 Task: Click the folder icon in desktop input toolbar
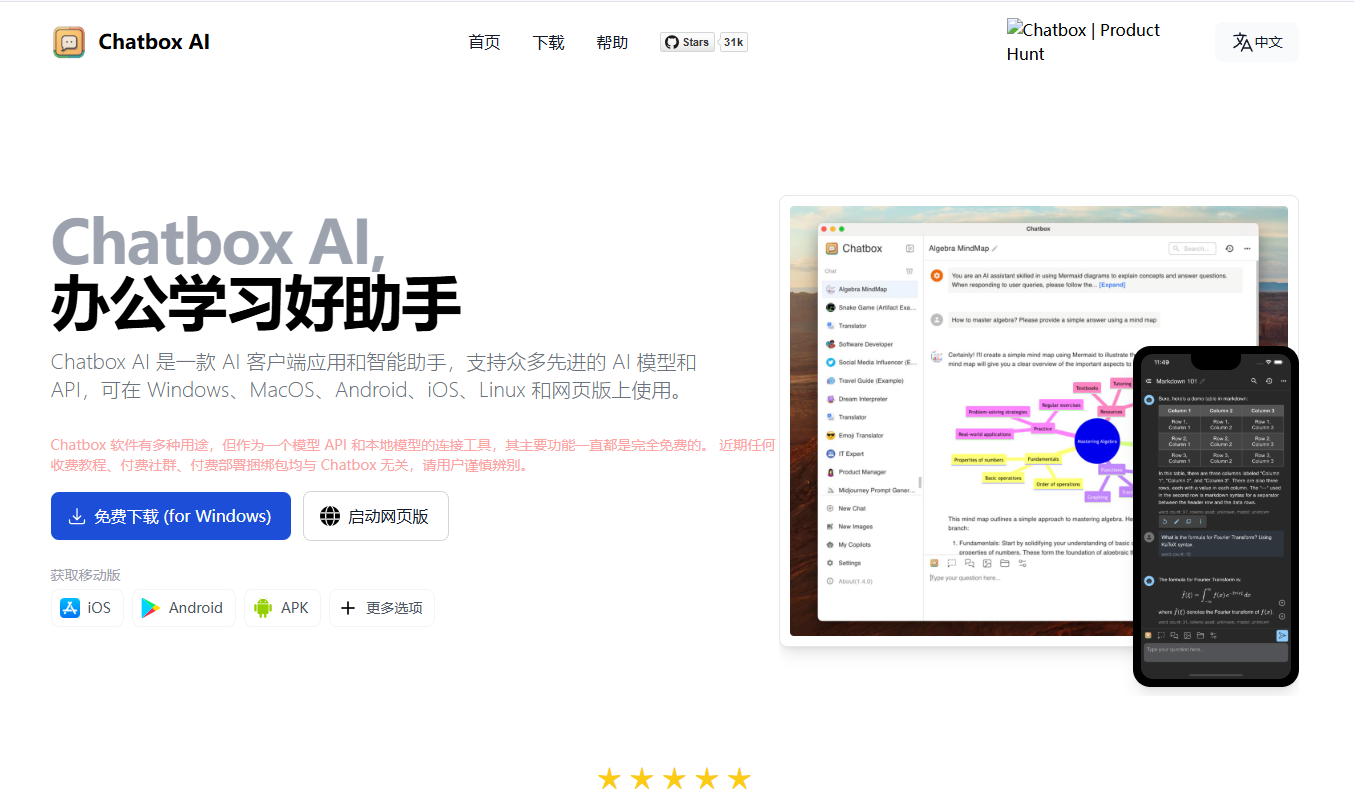[x=1004, y=563]
